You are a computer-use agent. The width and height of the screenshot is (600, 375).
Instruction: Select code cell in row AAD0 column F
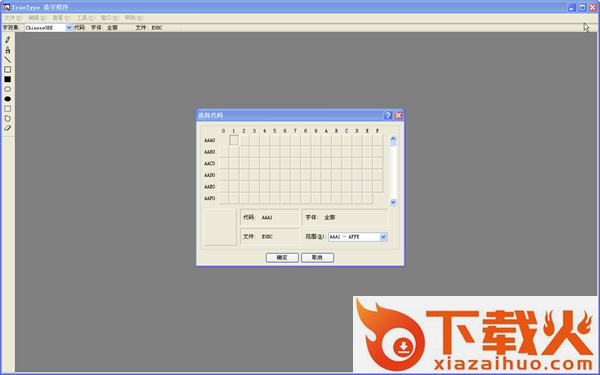pos(377,175)
